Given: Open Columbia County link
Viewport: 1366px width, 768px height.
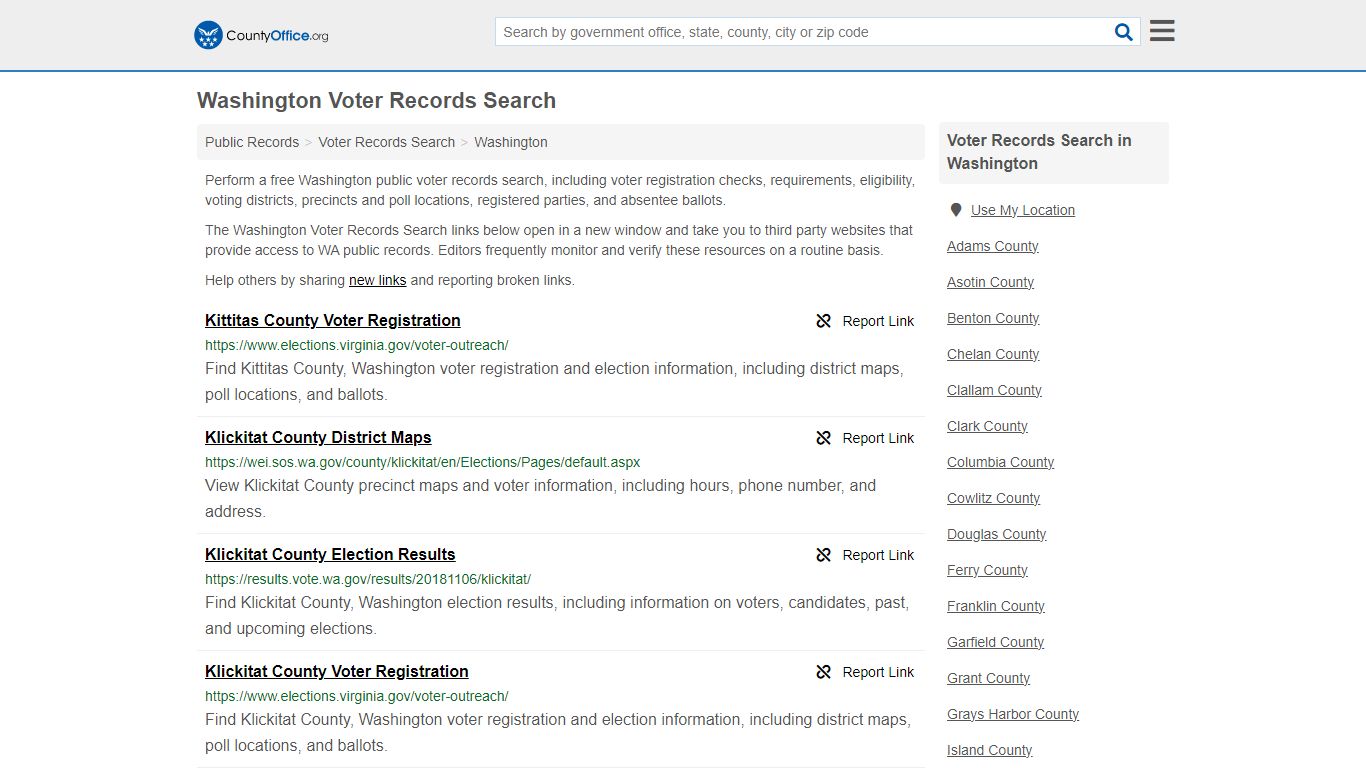Looking at the screenshot, I should coord(1001,462).
